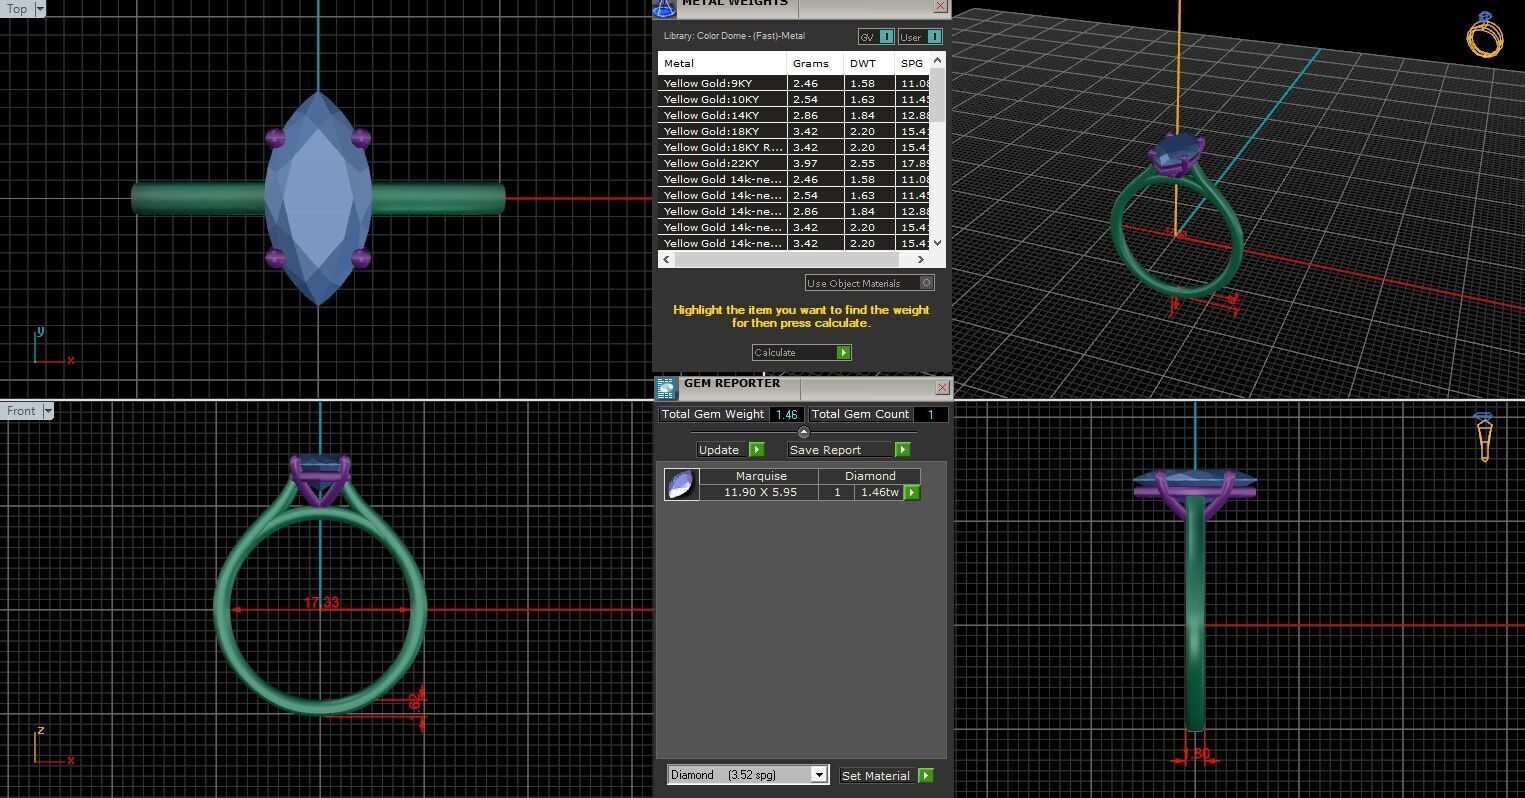
Task: Click the metal list horizontal scroll-right arrow
Action: point(921,260)
